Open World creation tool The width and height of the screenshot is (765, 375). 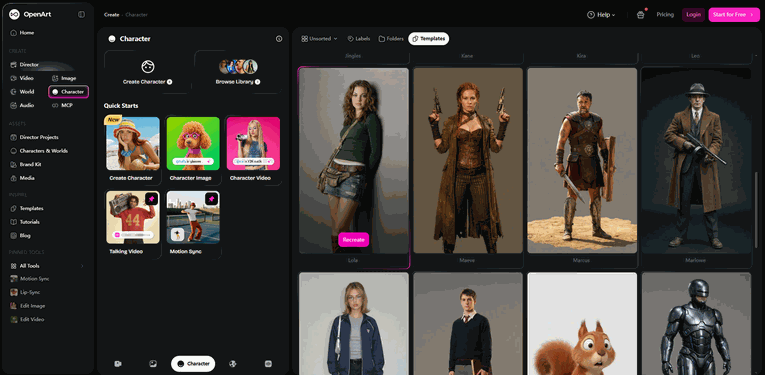click(22, 92)
